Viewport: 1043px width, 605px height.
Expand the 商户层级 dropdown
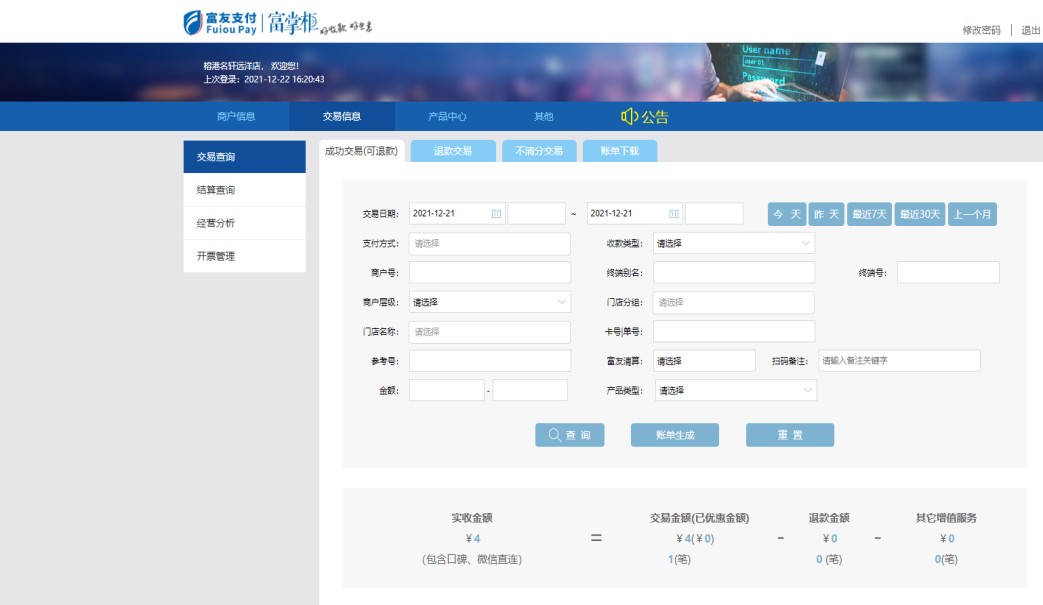coord(561,302)
